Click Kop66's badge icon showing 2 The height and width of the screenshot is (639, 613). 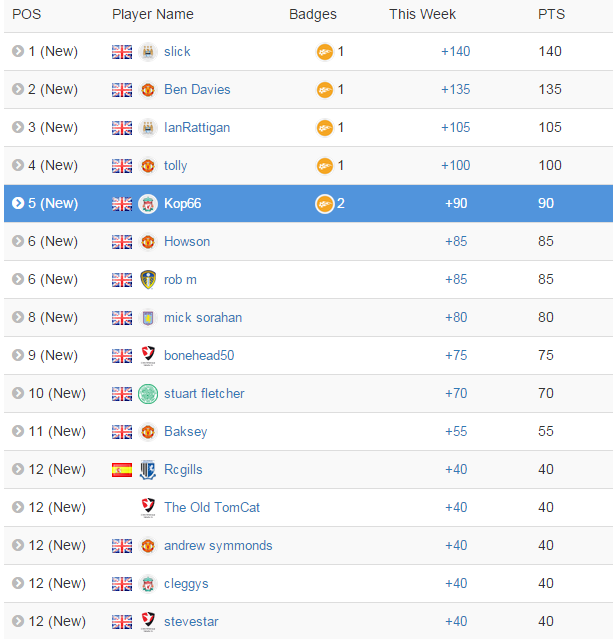[x=325, y=204]
